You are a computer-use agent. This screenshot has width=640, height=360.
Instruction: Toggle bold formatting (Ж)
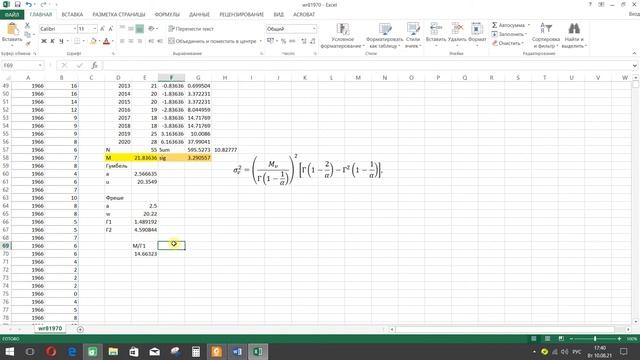pos(44,41)
